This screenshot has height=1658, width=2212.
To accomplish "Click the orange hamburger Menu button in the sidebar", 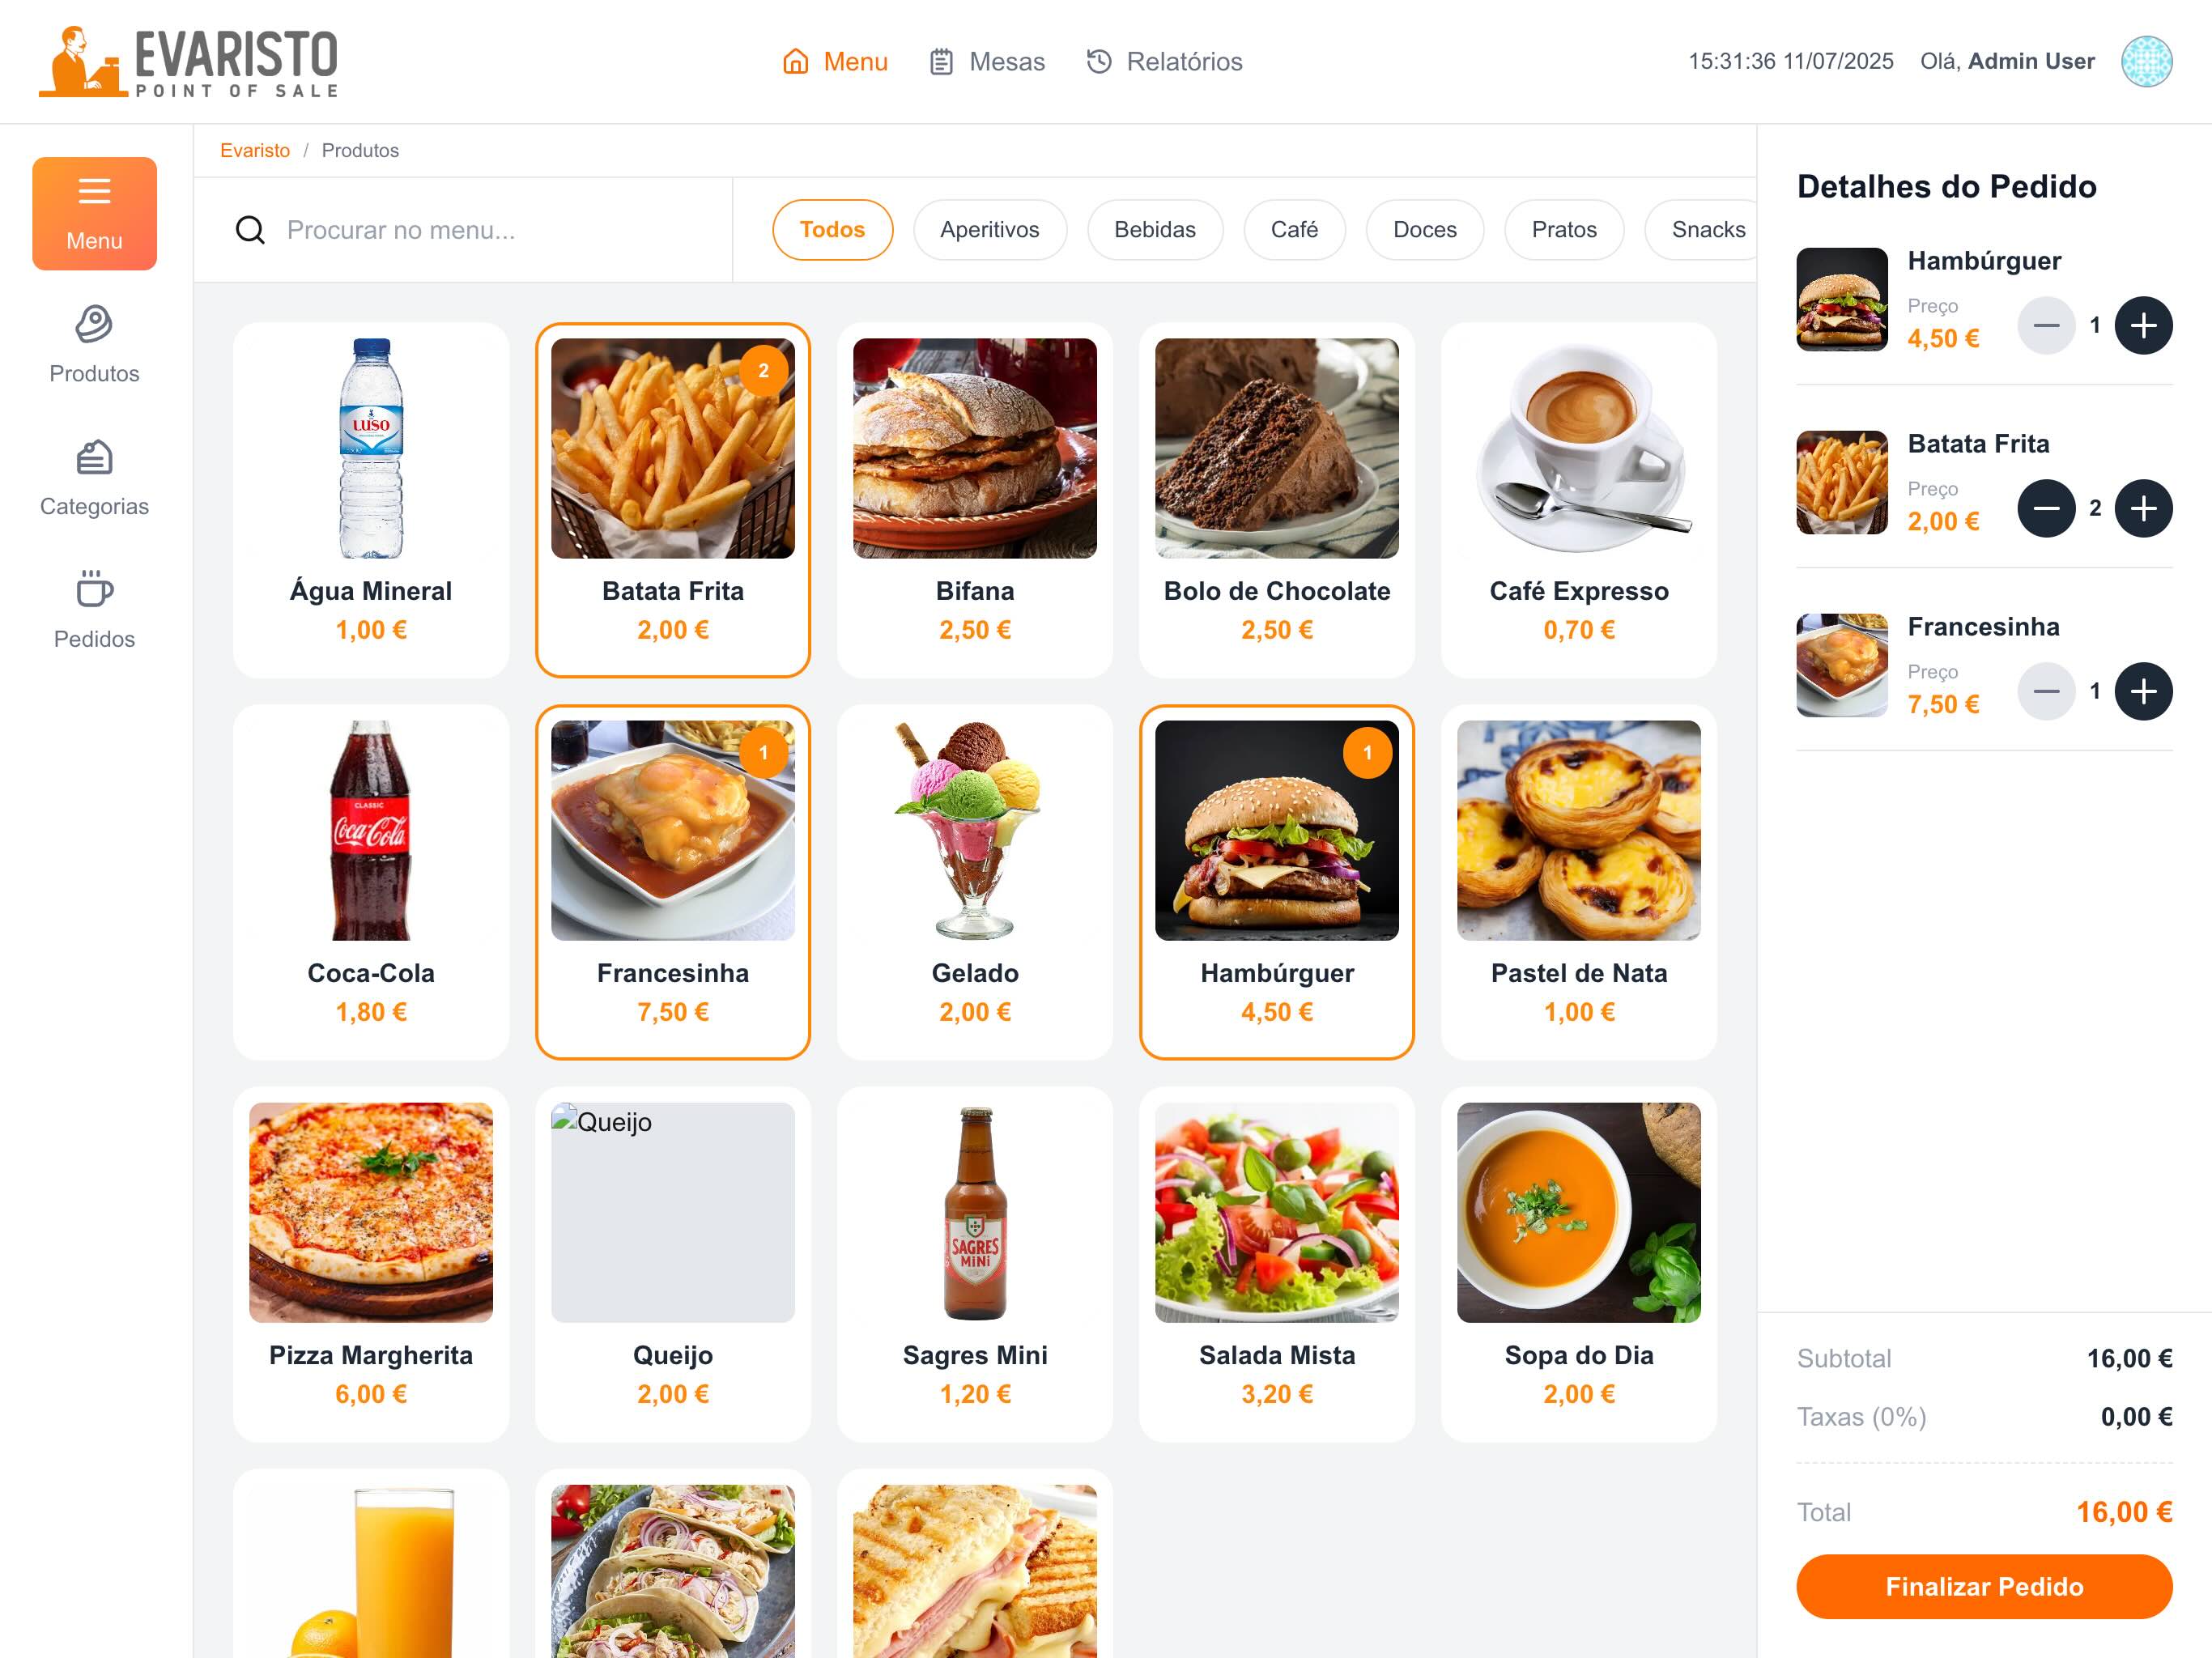I will 94,213.
